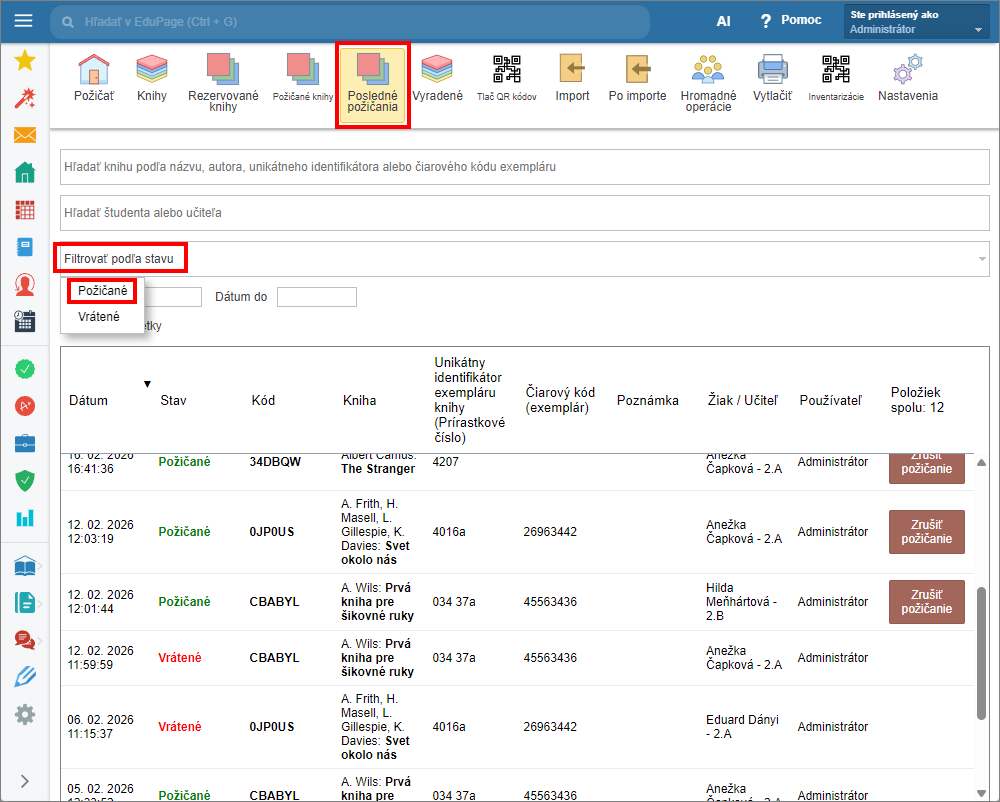Open Inventarizácia QR icon

tap(835, 79)
